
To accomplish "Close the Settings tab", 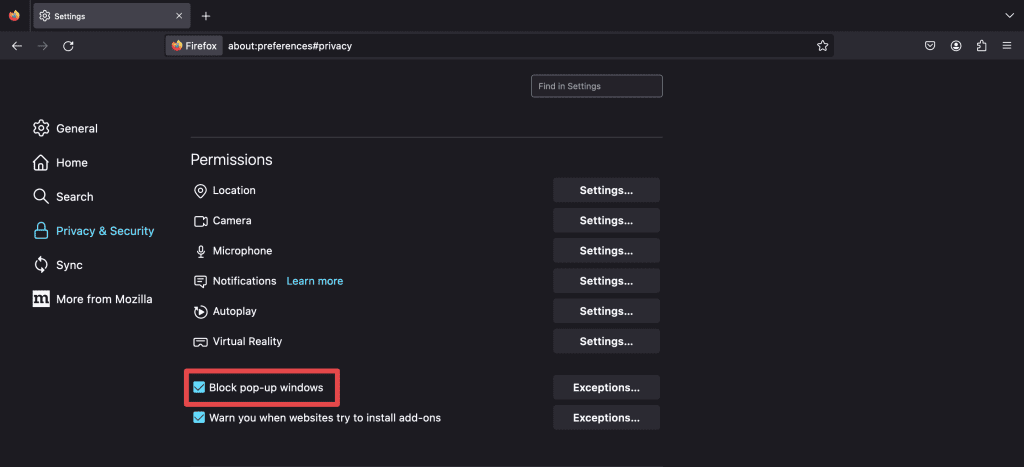I will [x=179, y=16].
